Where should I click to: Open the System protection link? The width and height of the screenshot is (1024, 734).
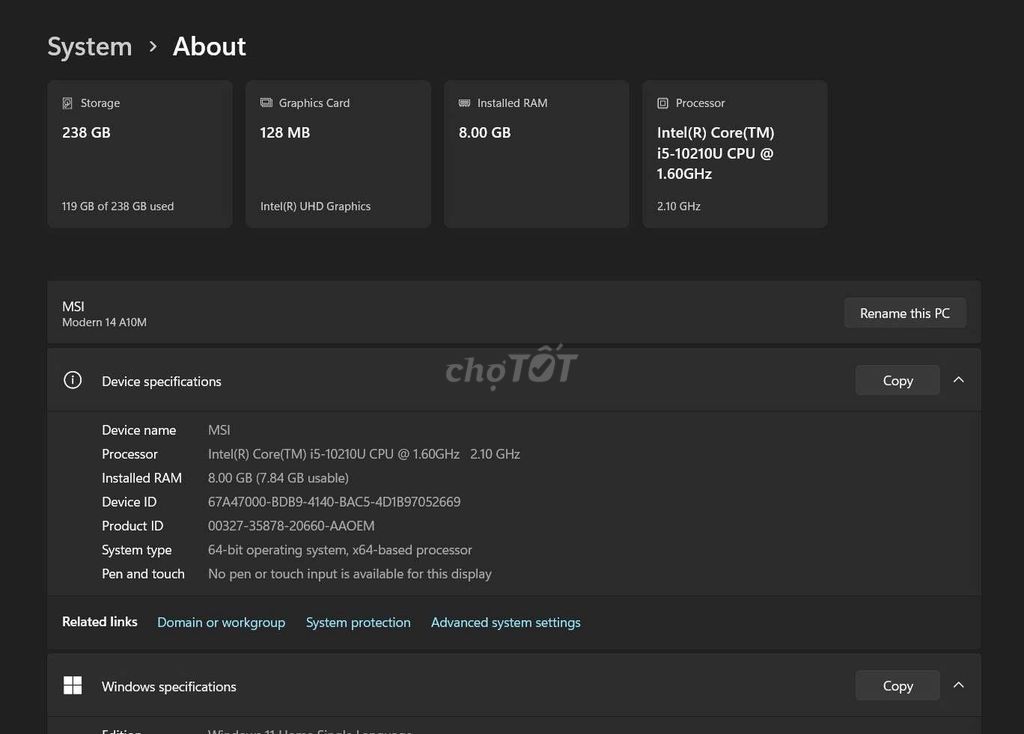coord(358,622)
